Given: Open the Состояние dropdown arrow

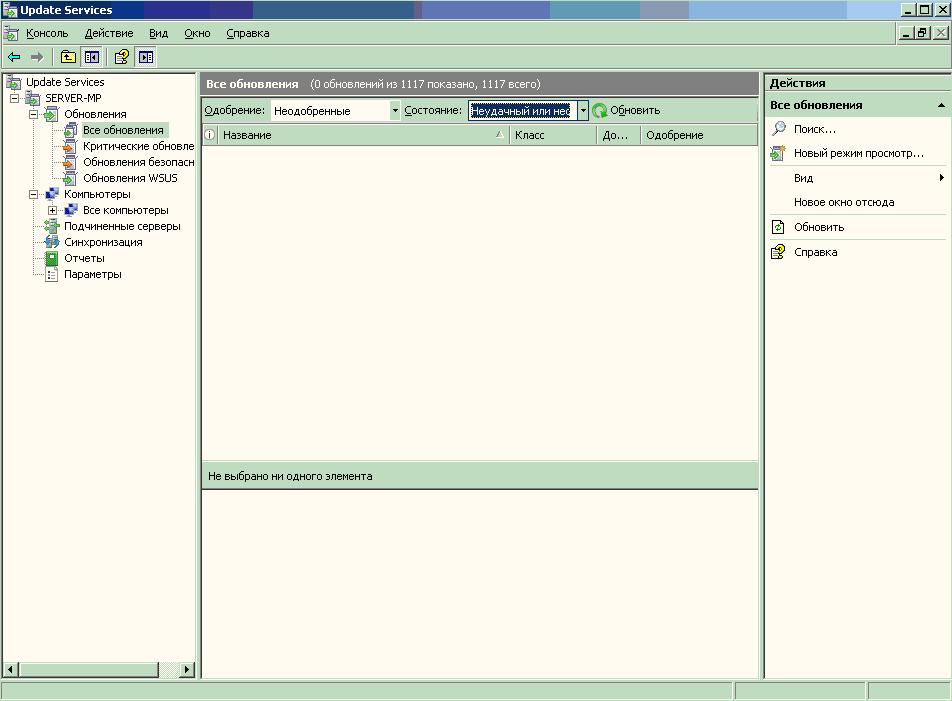Looking at the screenshot, I should coord(583,110).
